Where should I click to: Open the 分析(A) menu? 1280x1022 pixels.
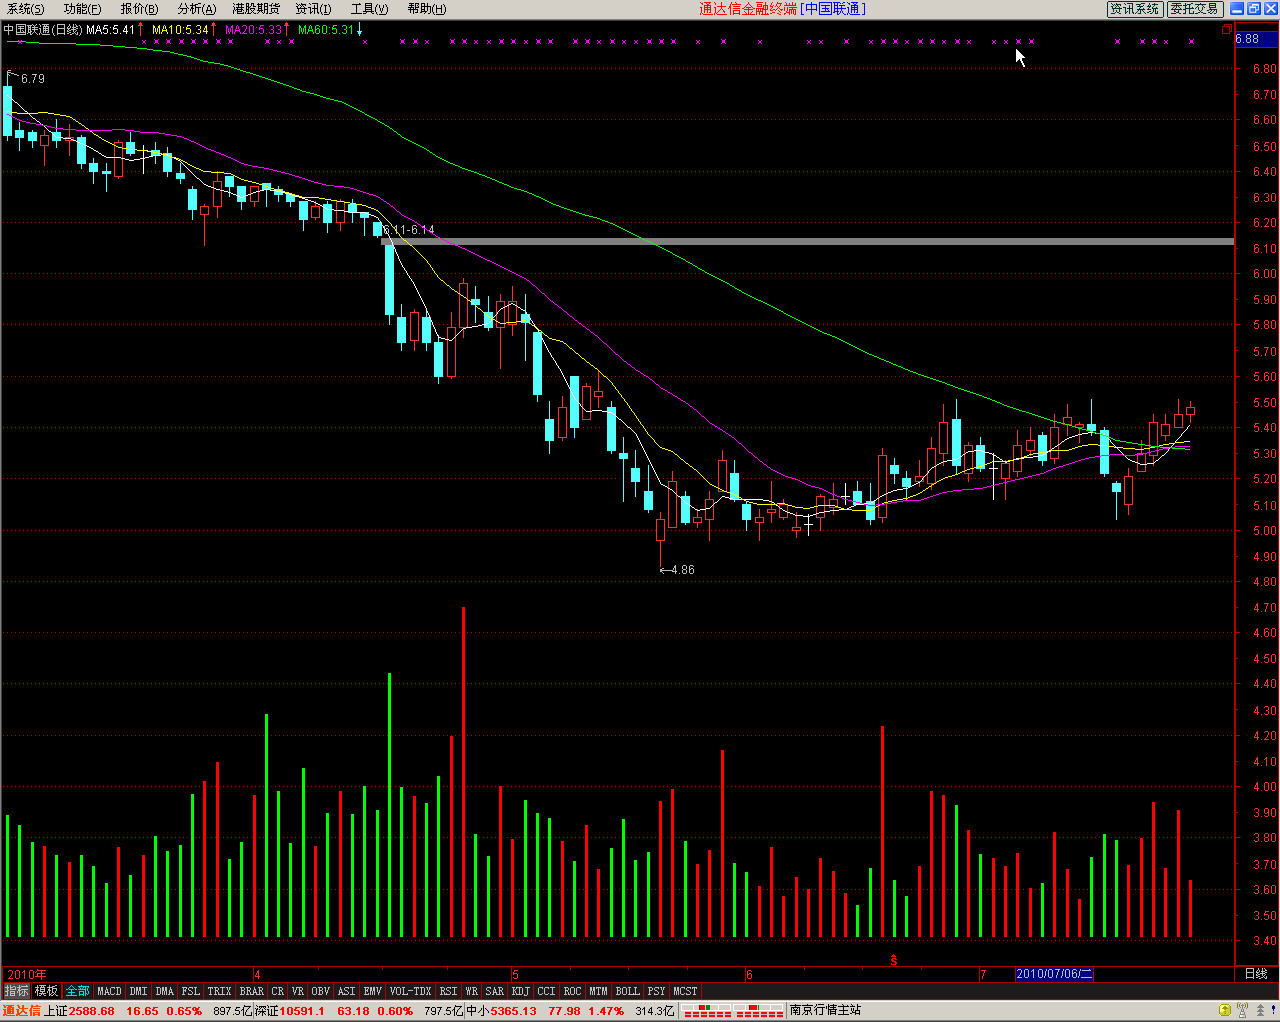[197, 9]
